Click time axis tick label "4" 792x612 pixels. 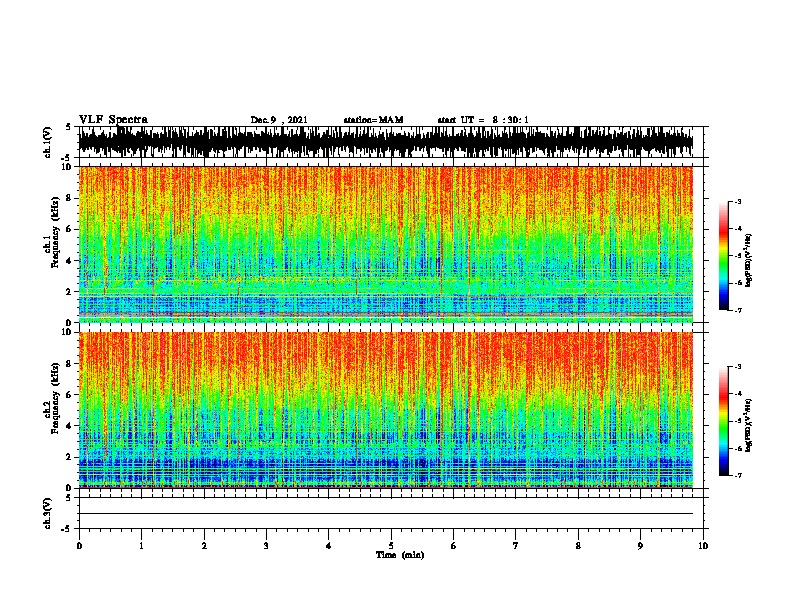pyautogui.click(x=329, y=546)
